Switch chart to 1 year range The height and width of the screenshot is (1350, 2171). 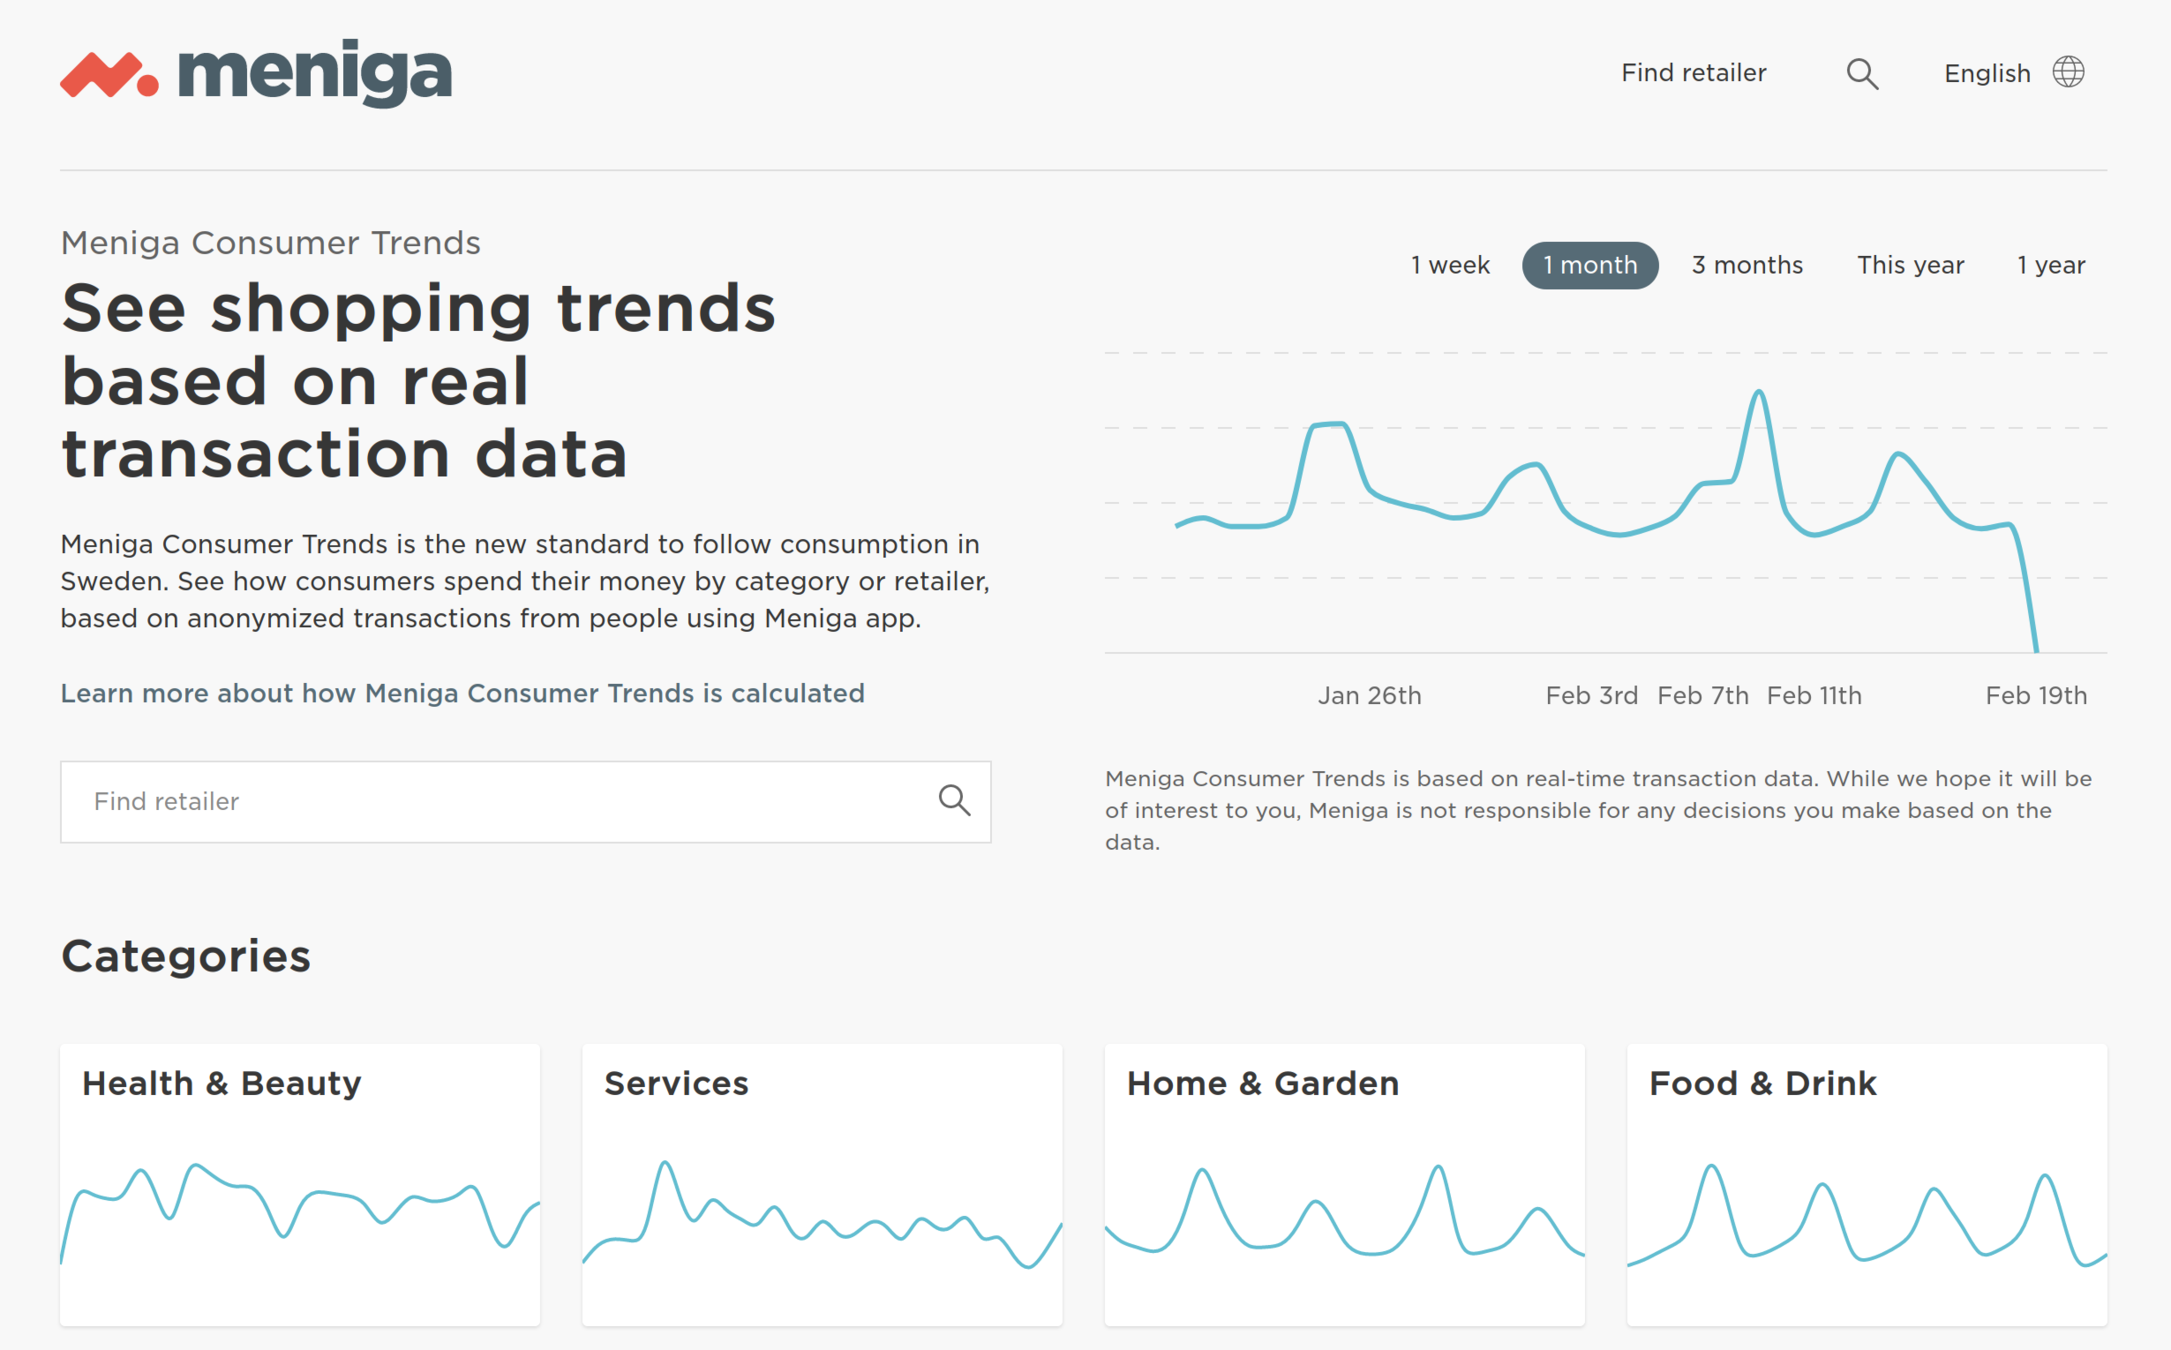(x=2050, y=265)
